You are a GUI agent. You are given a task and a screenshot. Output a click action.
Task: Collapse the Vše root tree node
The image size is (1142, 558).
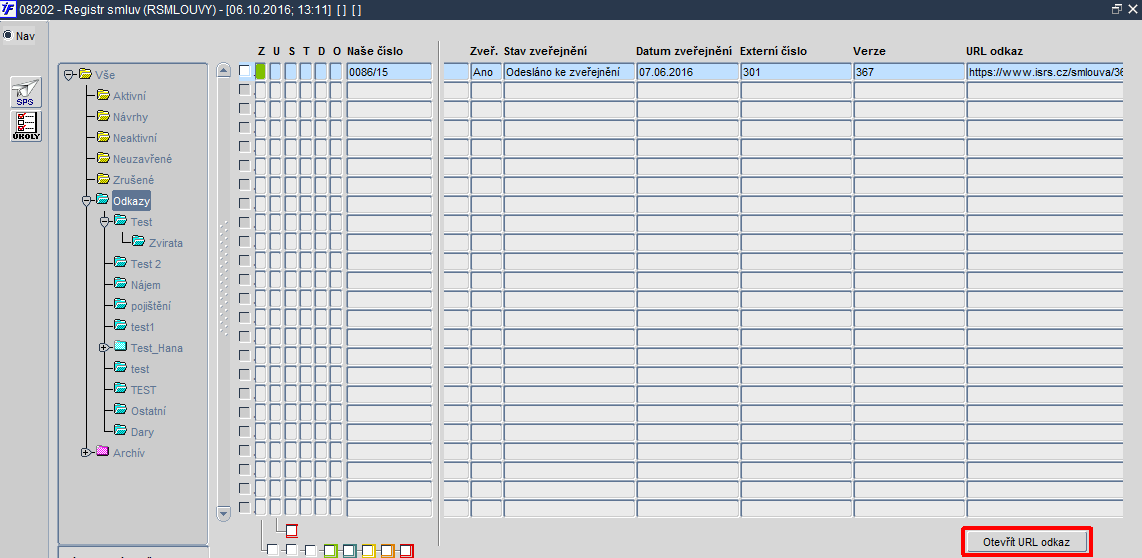70,74
